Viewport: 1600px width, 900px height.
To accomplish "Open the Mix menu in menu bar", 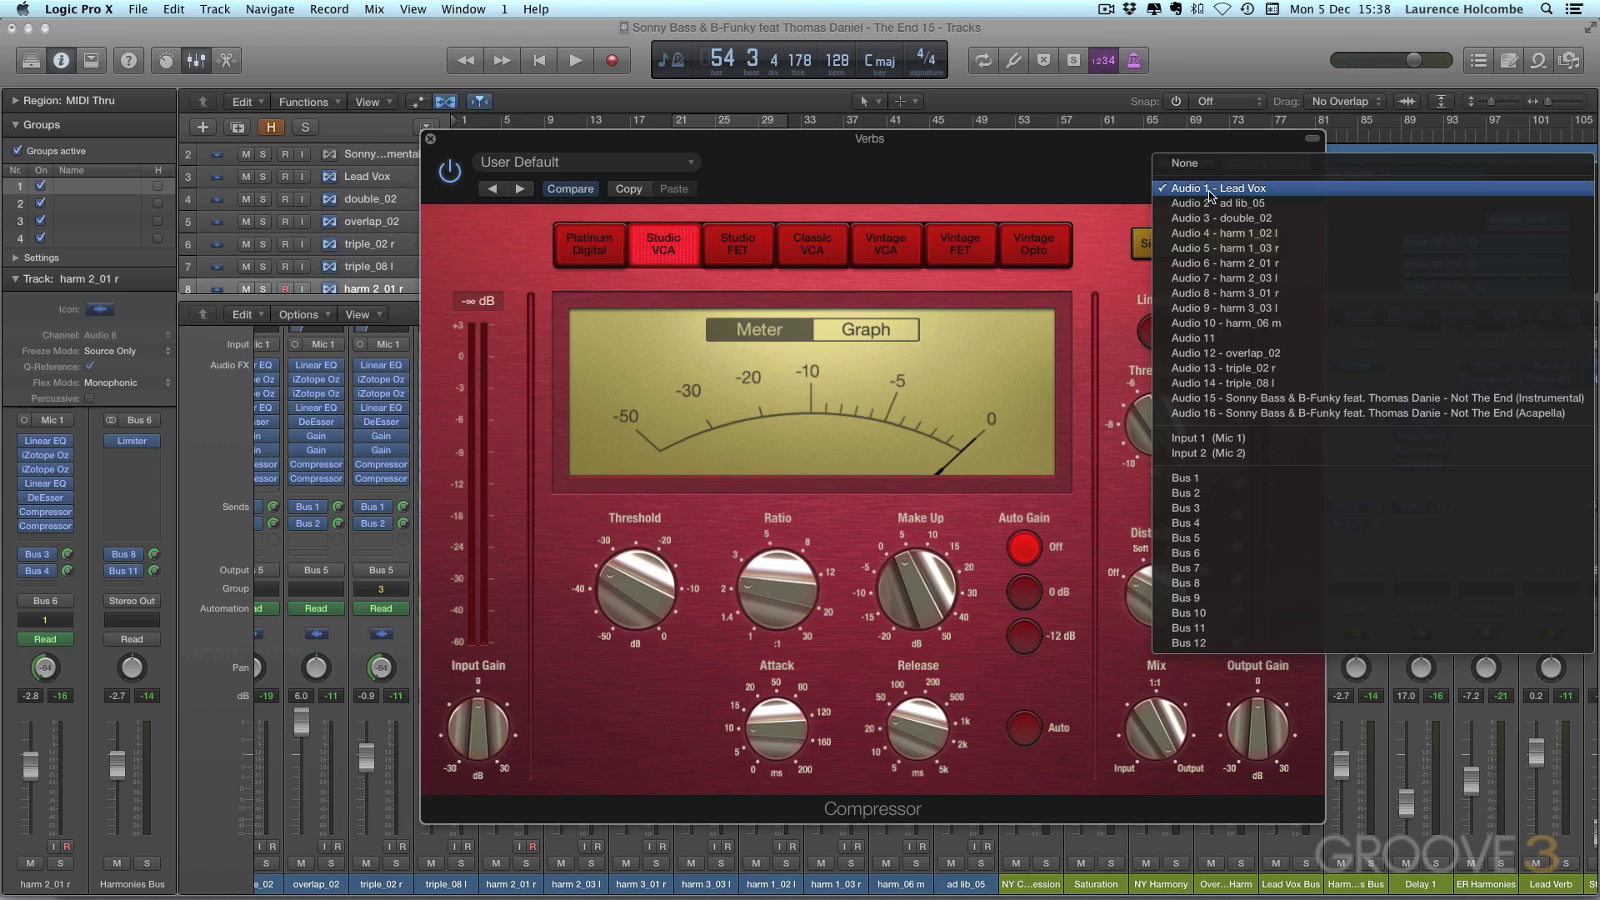I will coord(374,9).
